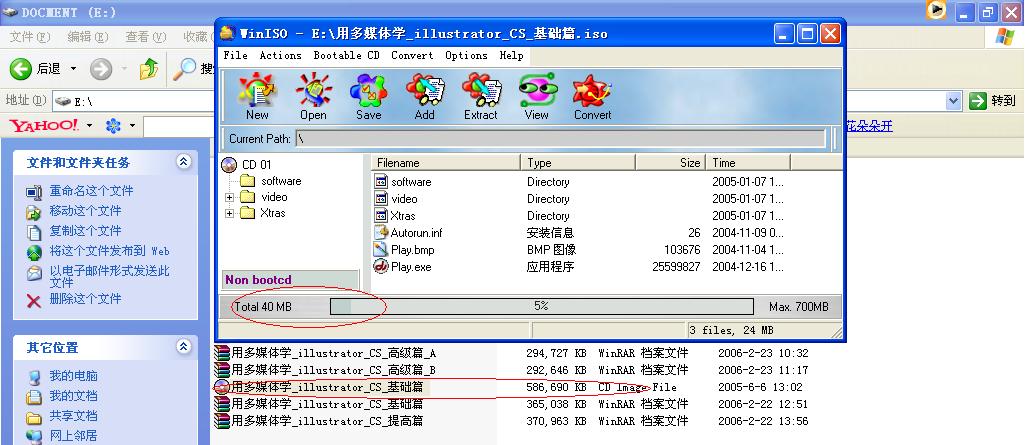Select the Autorun.inf file icon
This screenshot has width=1028, height=445.
tap(381, 232)
